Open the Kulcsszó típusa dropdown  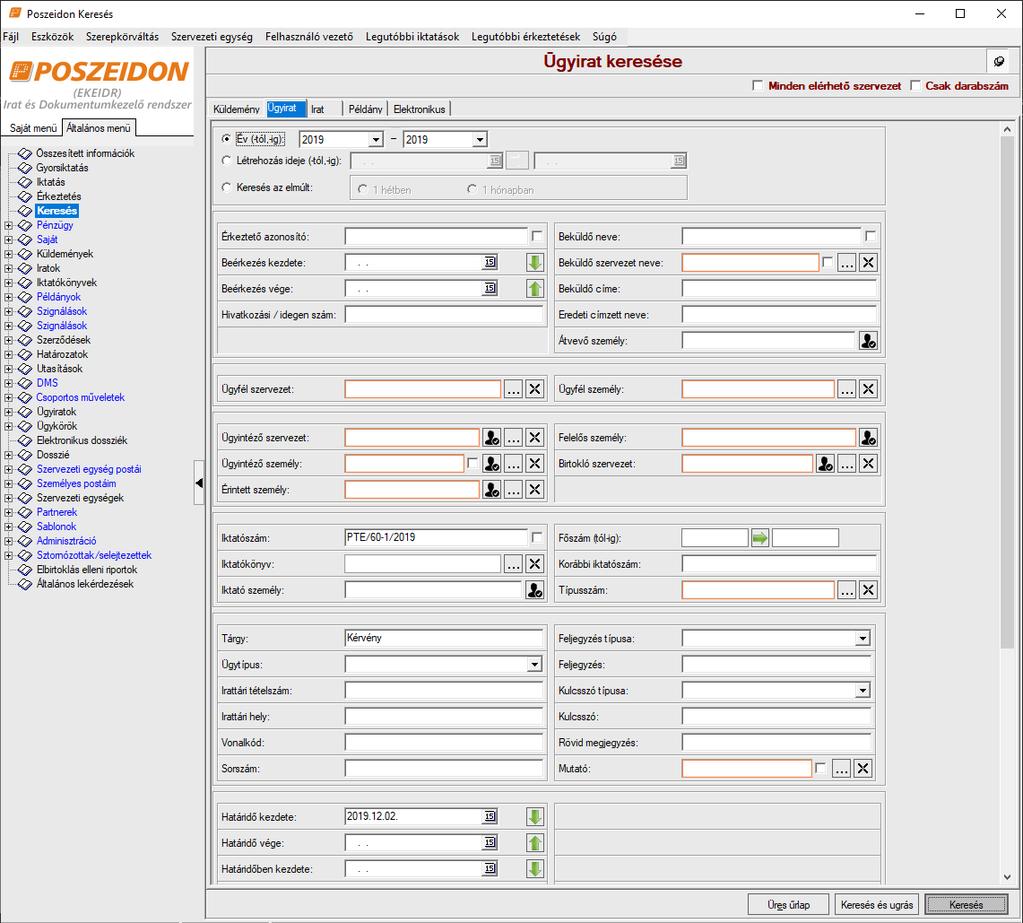(x=863, y=691)
